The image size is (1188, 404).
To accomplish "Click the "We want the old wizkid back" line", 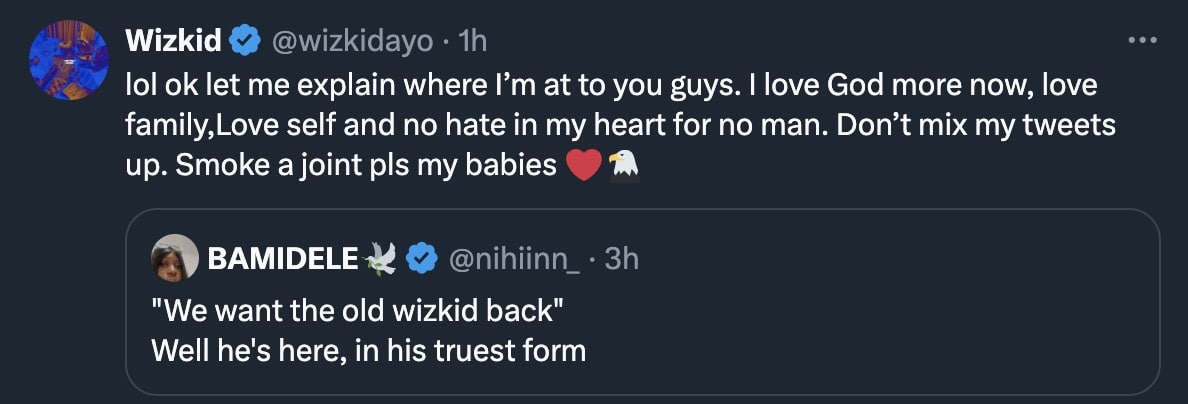I will coord(358,311).
